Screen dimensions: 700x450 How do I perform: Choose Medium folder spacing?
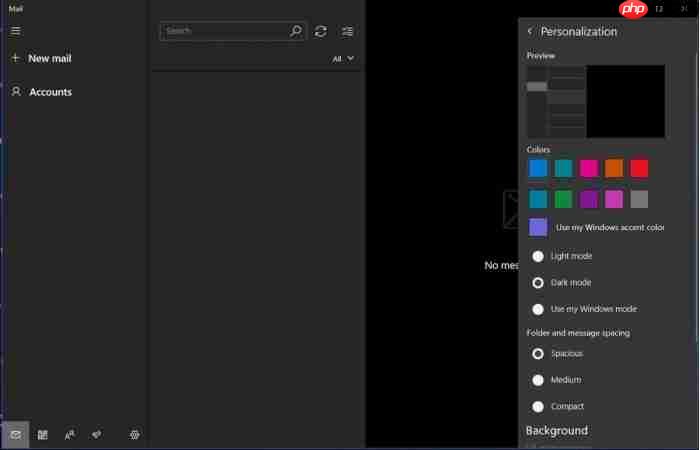(538, 380)
